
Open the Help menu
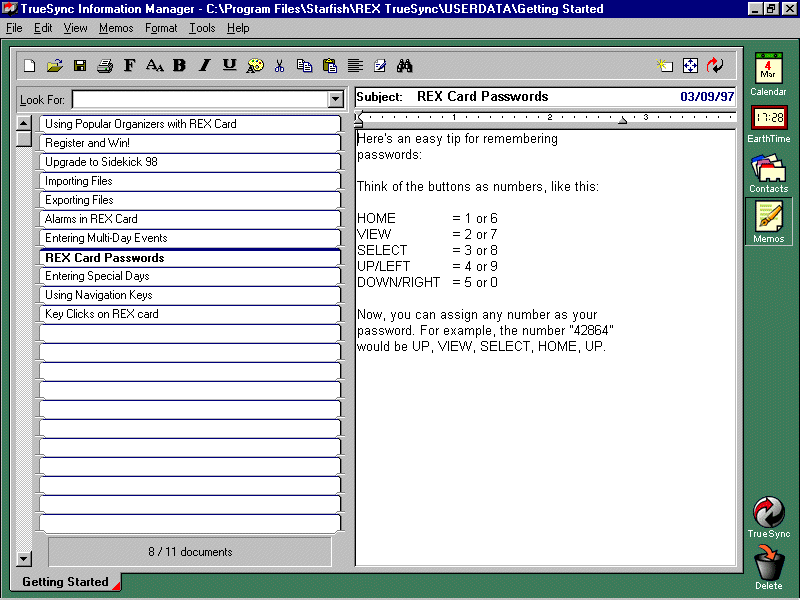238,28
